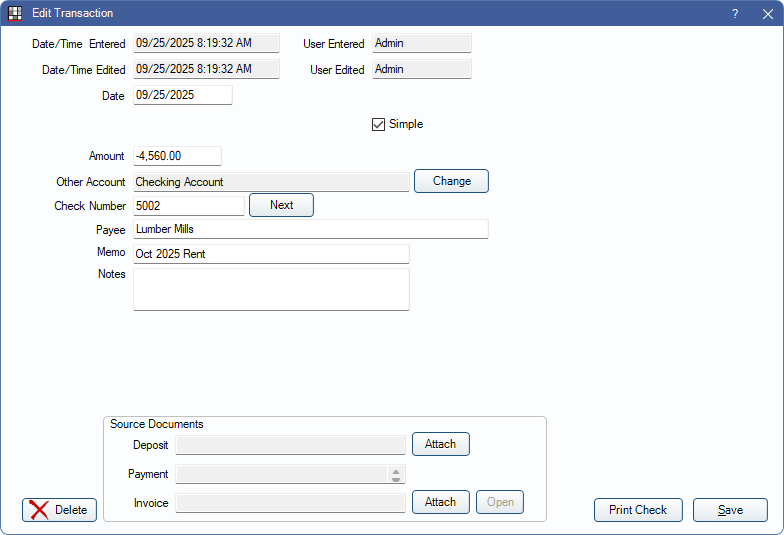Uncheck the Simple checkbox
The image size is (784, 535).
point(379,124)
